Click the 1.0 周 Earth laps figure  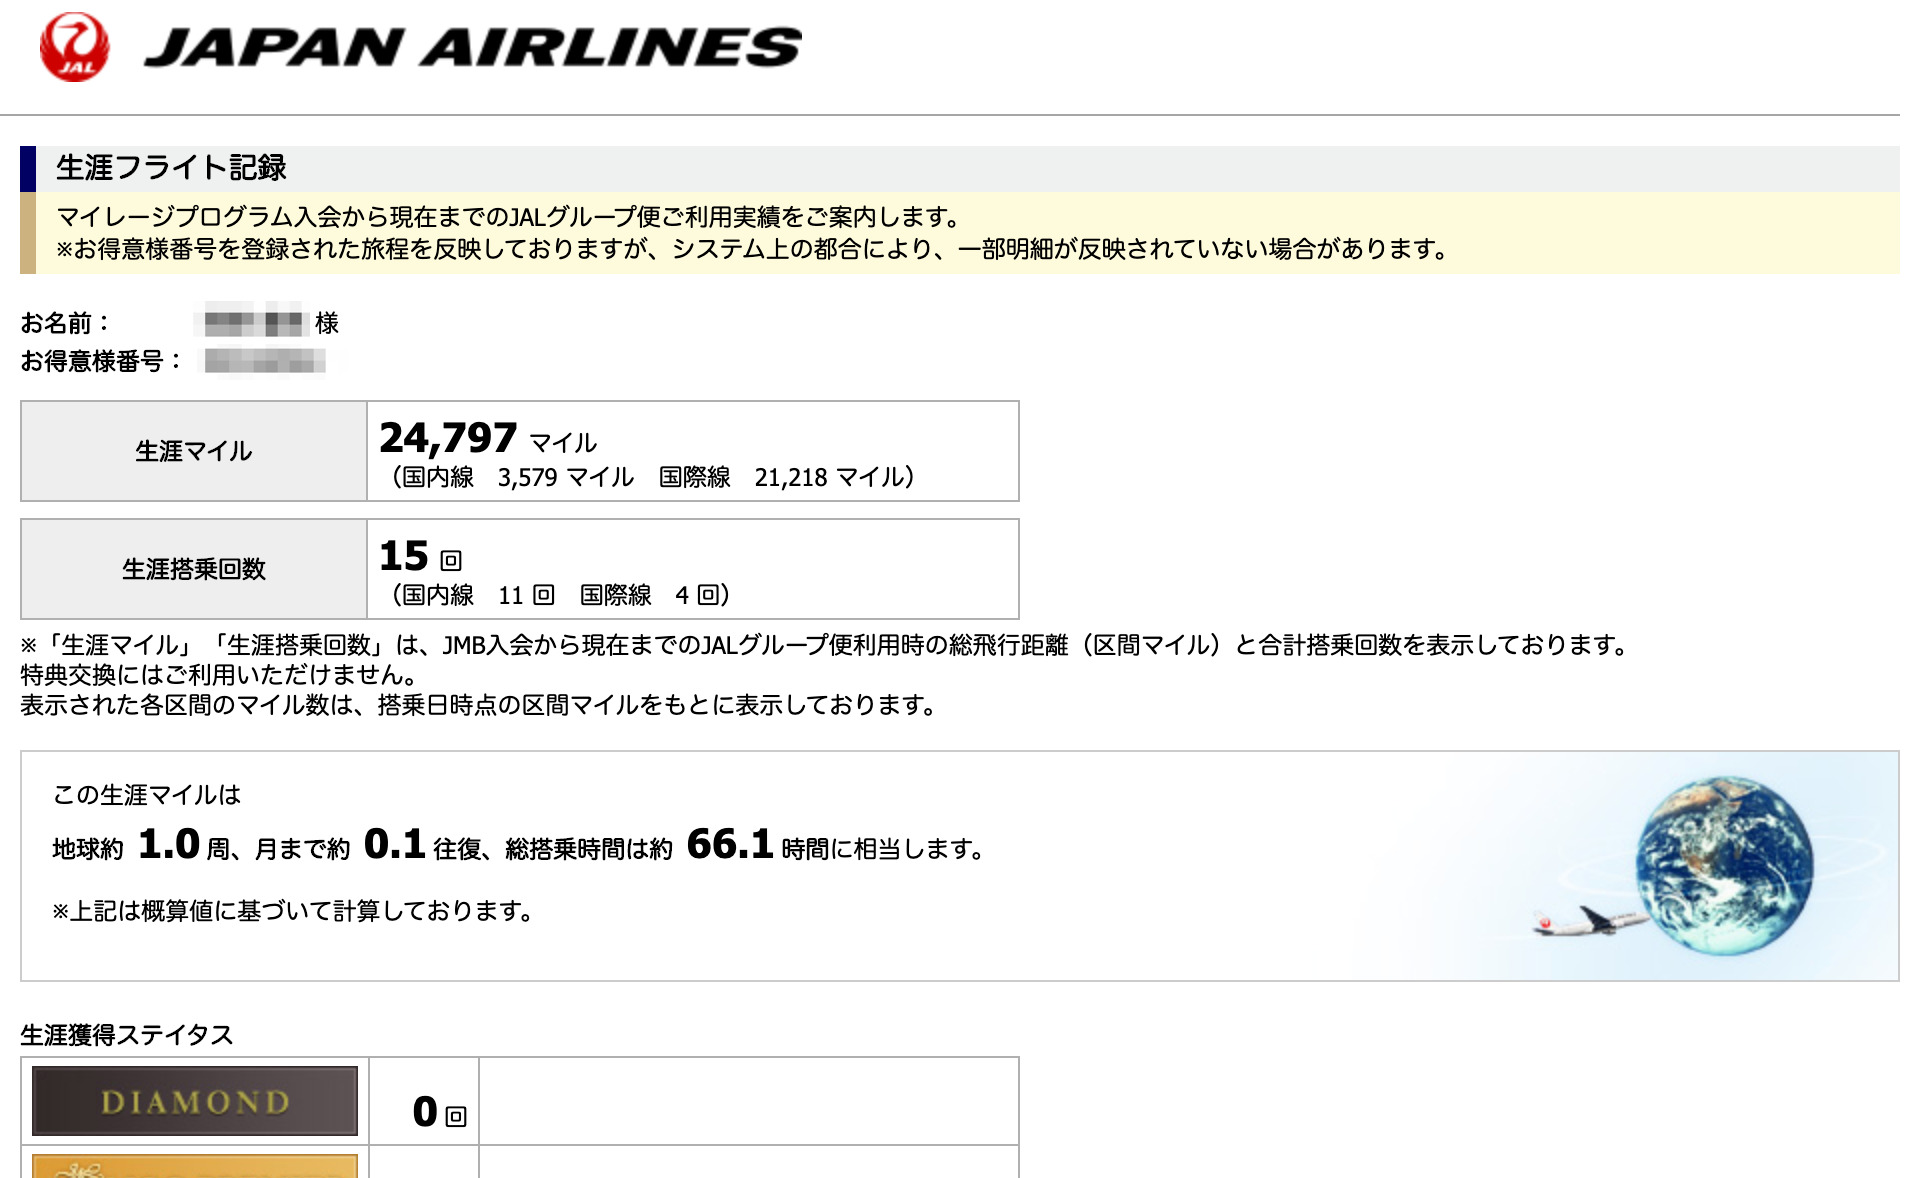tap(170, 845)
